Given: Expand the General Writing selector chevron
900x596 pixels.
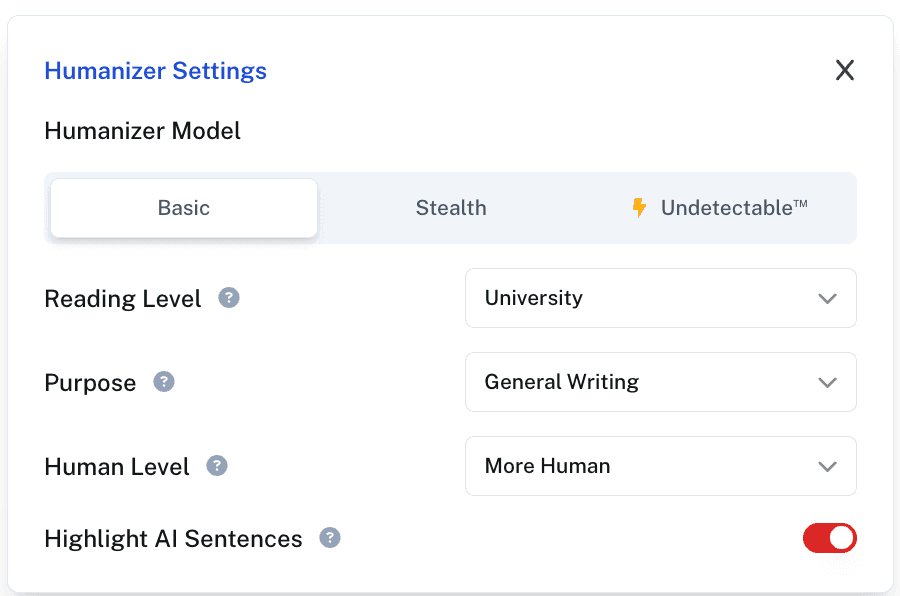Looking at the screenshot, I should point(827,382).
